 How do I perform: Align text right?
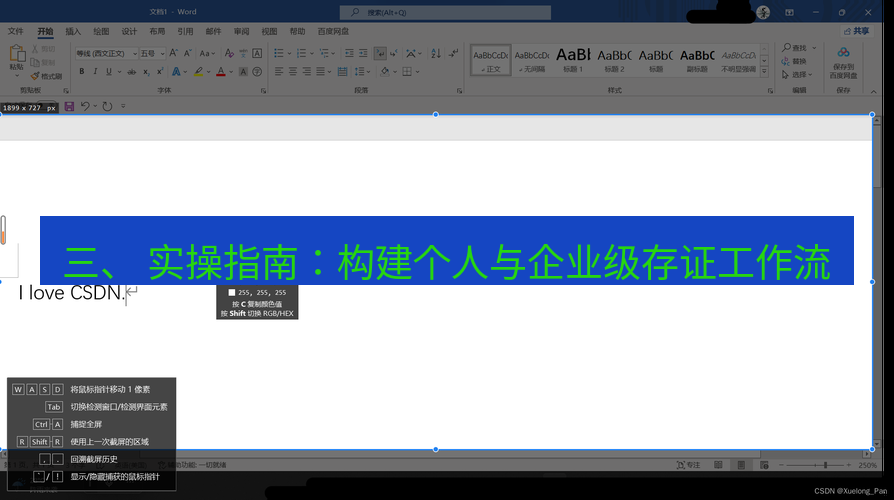[x=307, y=71]
